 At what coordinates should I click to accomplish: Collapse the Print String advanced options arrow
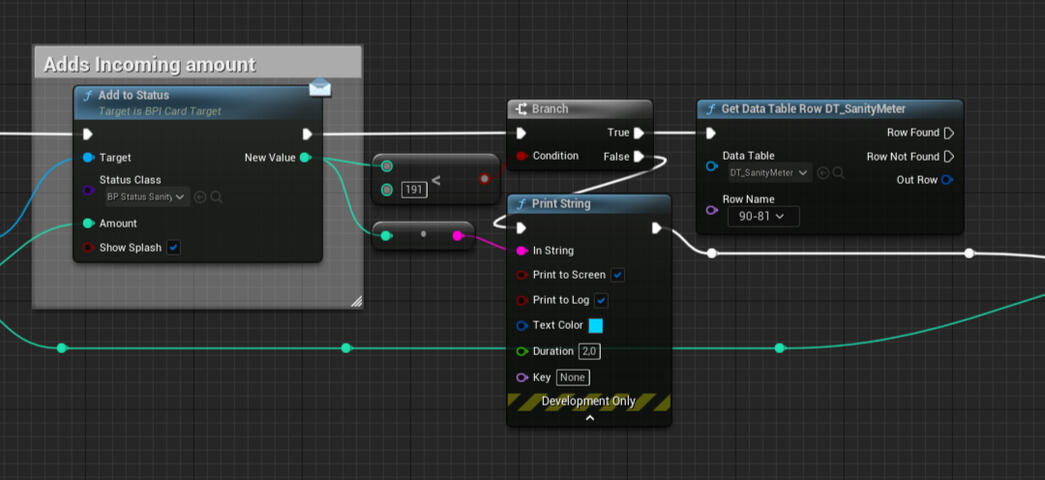pos(589,418)
